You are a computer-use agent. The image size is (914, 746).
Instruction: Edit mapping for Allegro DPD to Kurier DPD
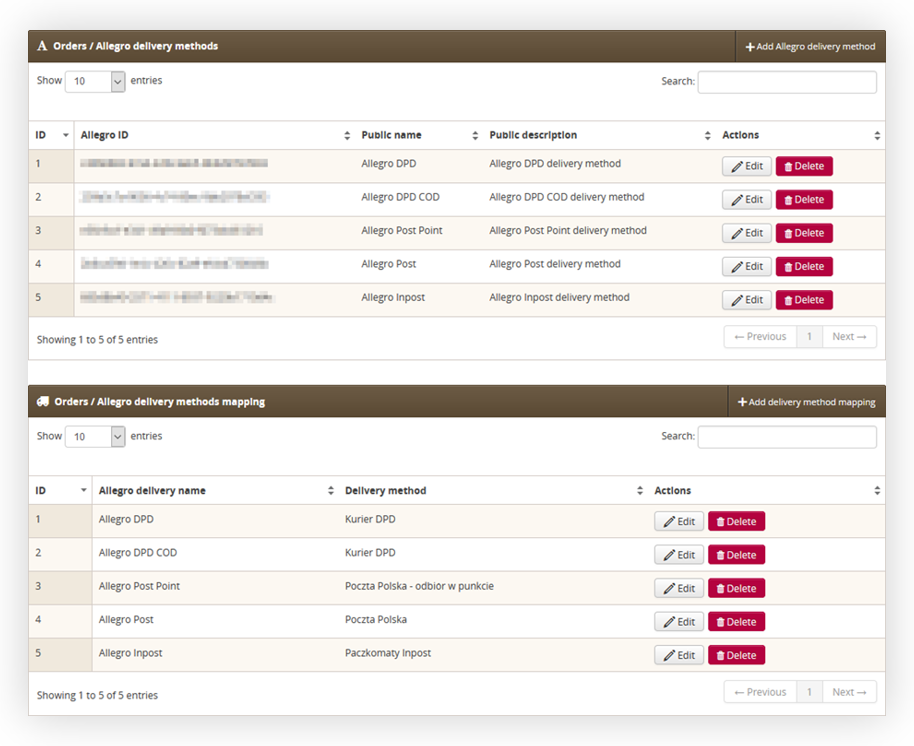coord(679,522)
